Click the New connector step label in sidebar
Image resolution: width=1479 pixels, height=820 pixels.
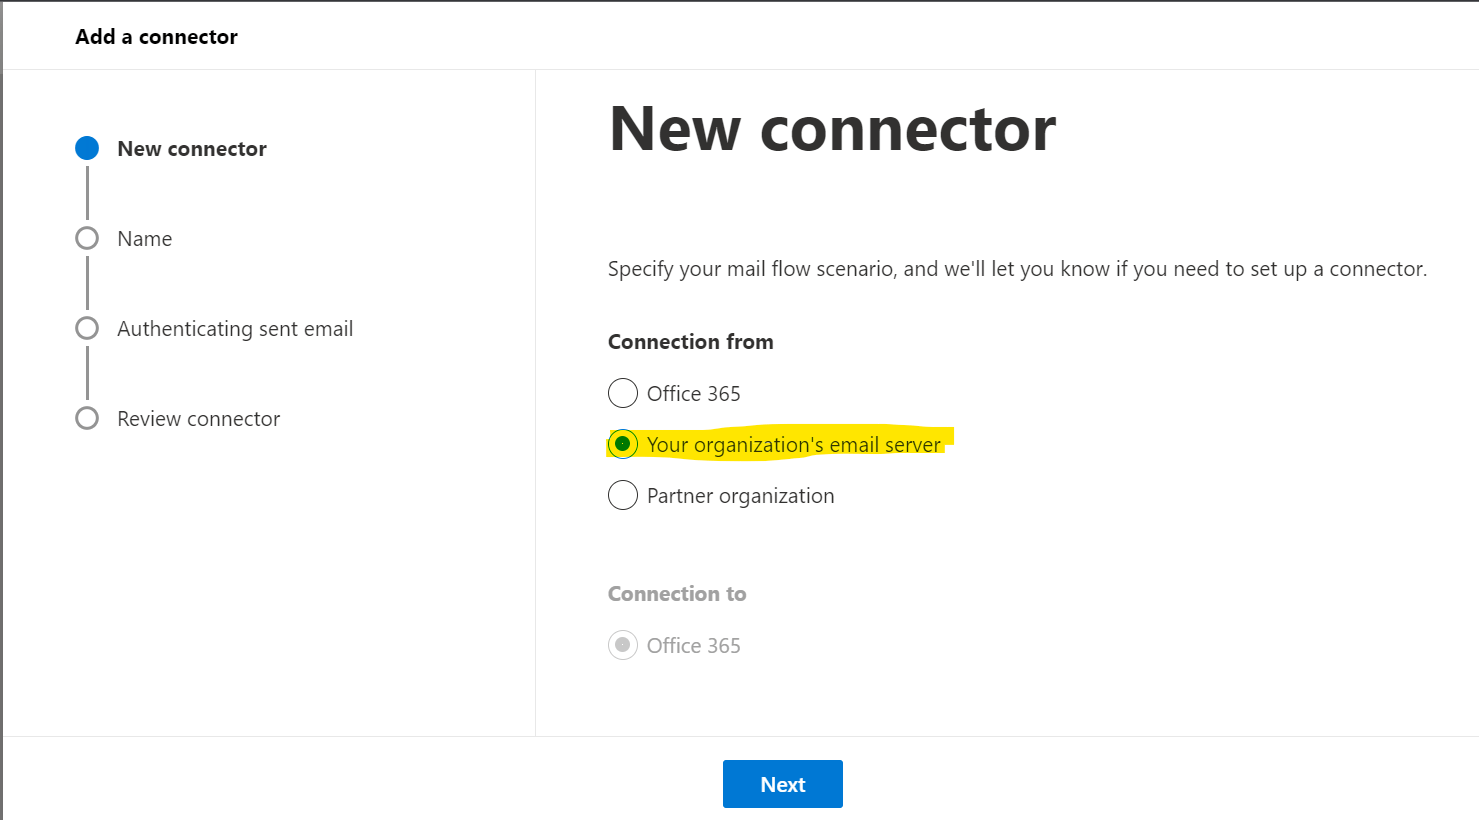point(192,149)
